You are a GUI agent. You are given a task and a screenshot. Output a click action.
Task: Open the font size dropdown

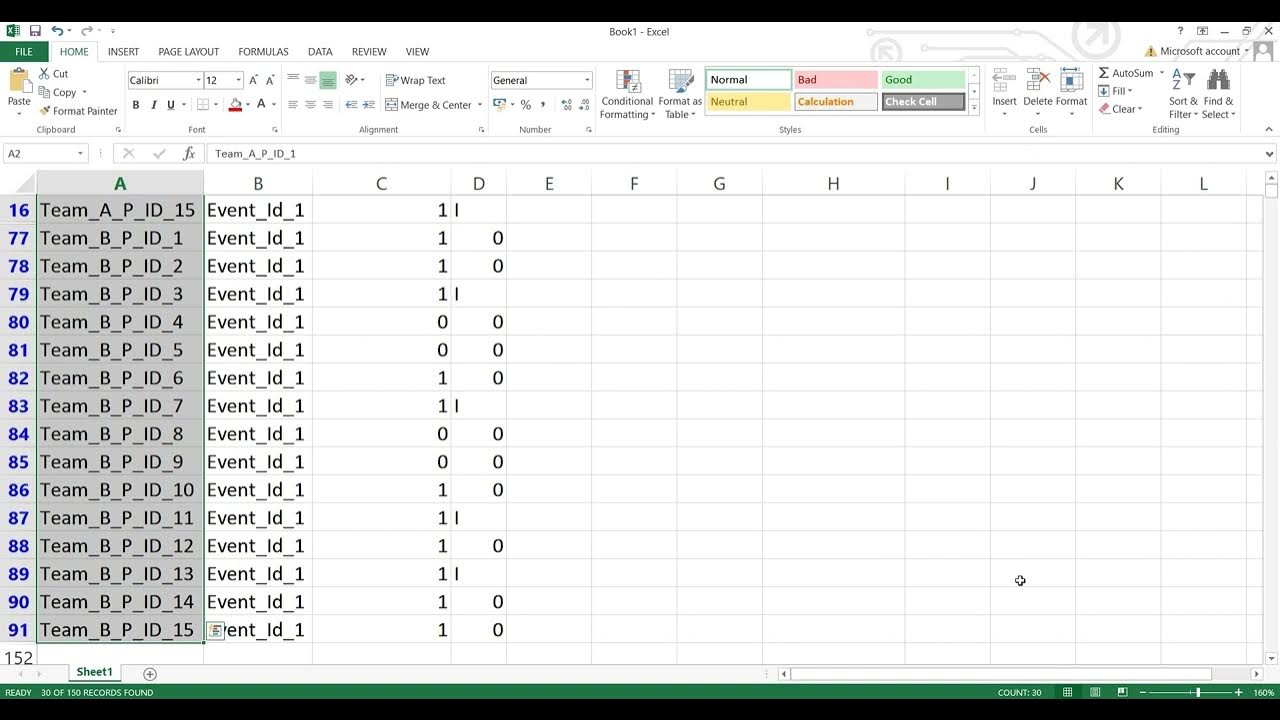click(x=236, y=80)
